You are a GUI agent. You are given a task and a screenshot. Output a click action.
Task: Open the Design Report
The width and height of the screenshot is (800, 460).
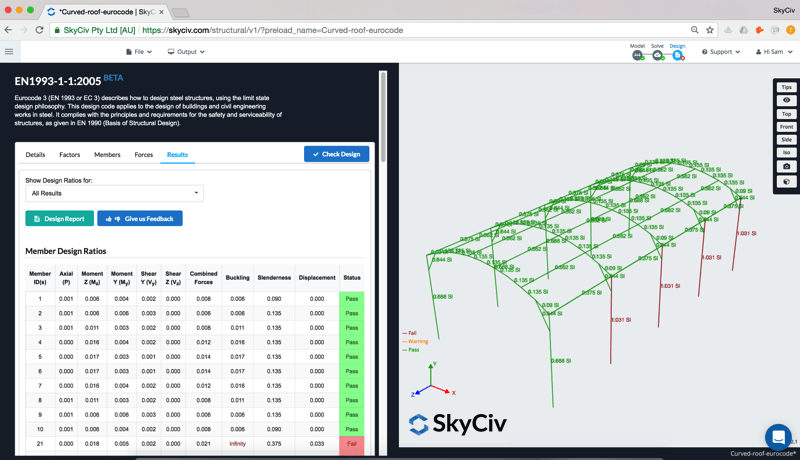point(59,218)
